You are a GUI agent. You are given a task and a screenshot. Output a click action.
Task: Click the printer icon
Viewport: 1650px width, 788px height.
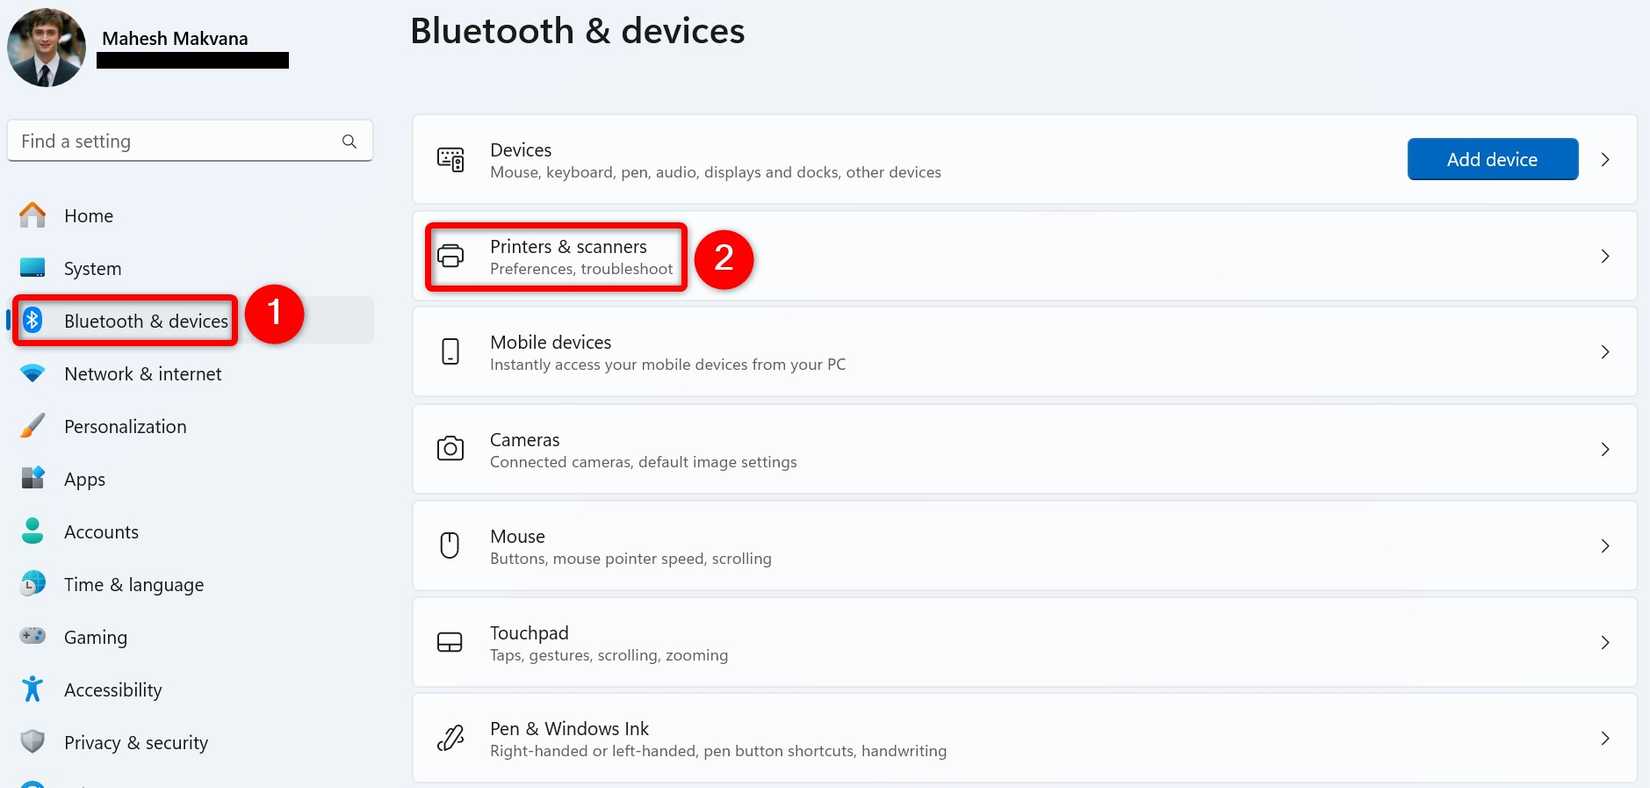(x=451, y=256)
